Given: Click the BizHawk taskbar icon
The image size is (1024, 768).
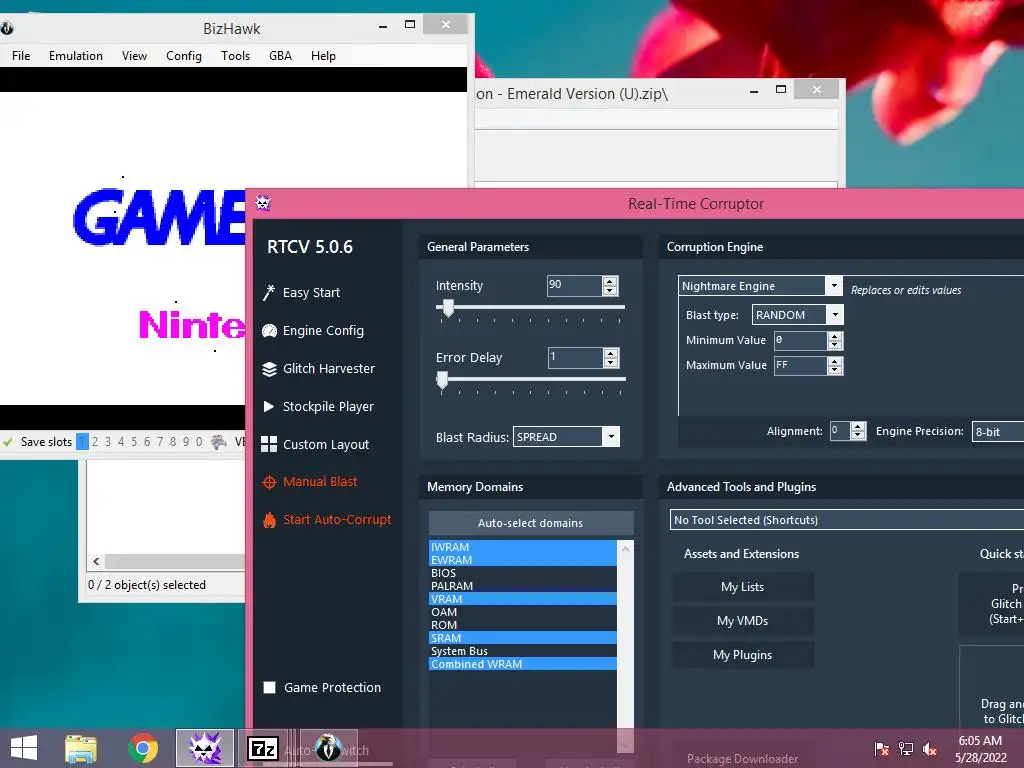Looking at the screenshot, I should pyautogui.click(x=328, y=748).
